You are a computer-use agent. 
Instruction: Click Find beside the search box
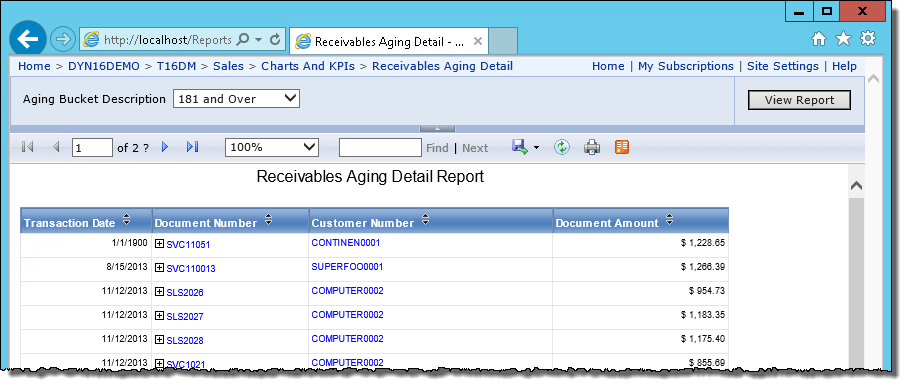(437, 148)
